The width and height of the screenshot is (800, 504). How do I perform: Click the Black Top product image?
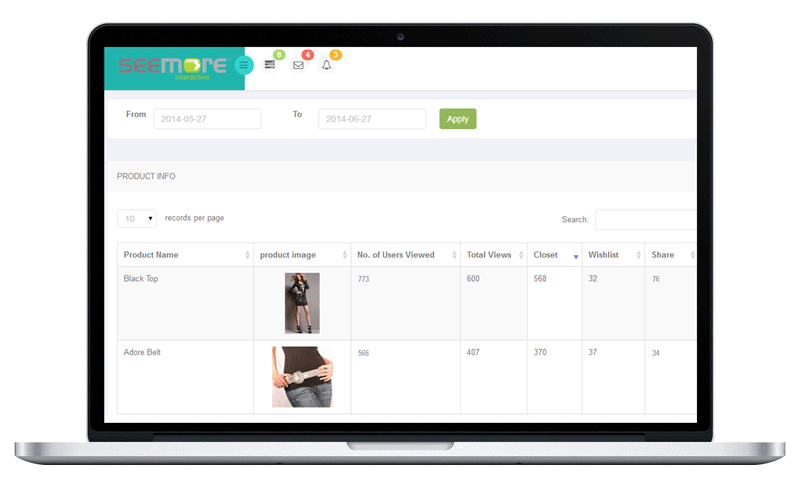coord(302,303)
